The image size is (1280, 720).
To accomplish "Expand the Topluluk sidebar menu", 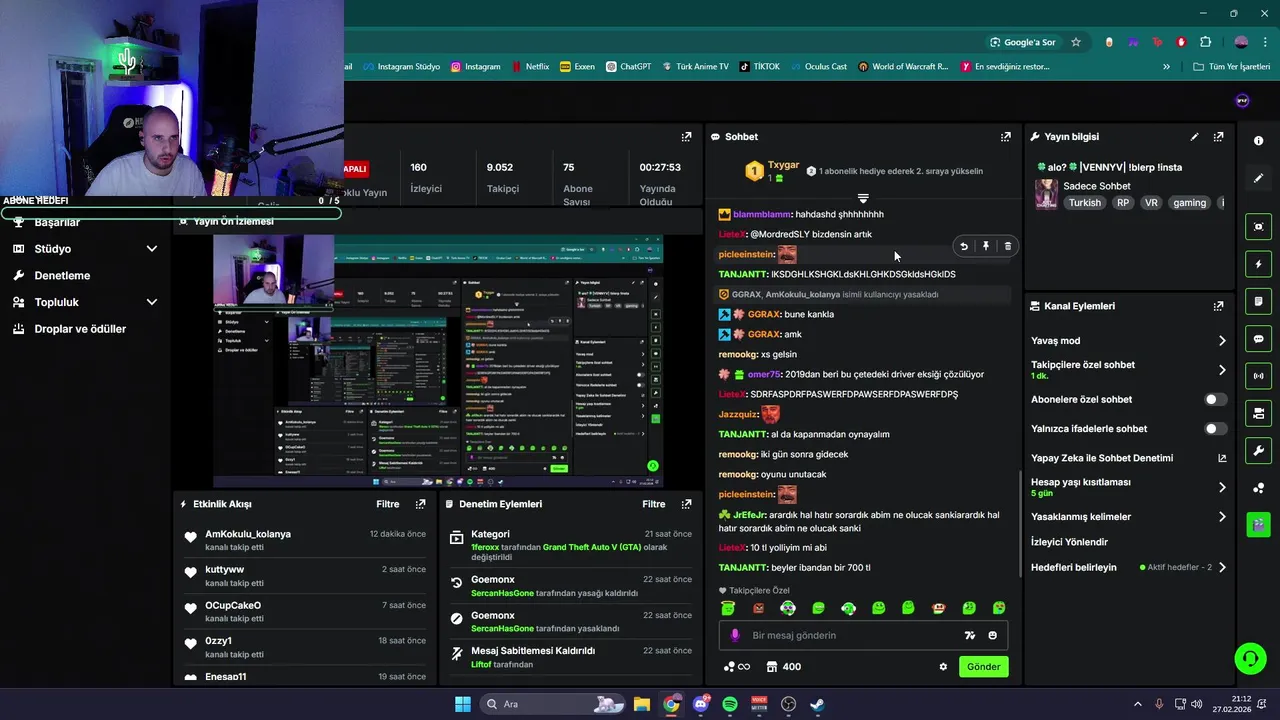I will coord(152,302).
